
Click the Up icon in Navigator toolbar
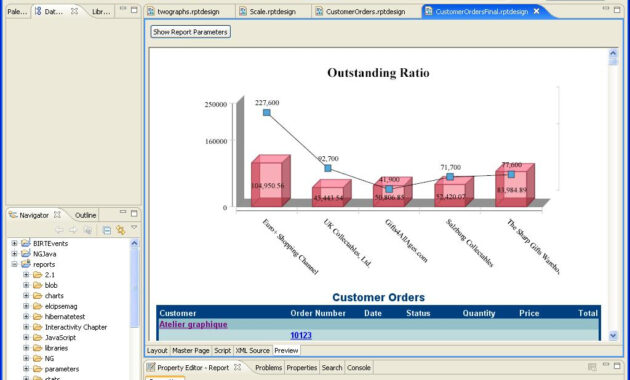(x=87, y=230)
